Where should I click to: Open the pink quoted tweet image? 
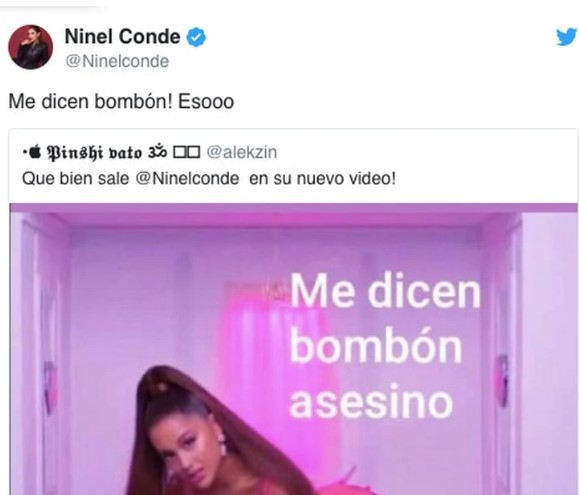pos(293,349)
